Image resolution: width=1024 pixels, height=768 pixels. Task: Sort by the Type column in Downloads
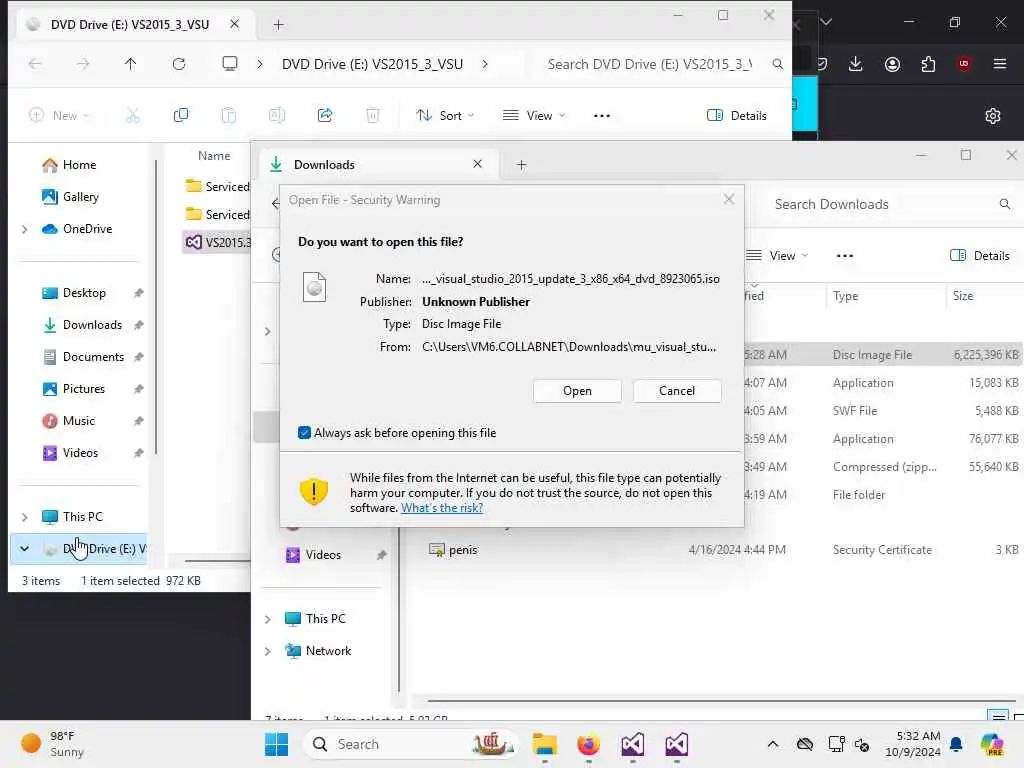click(x=845, y=296)
